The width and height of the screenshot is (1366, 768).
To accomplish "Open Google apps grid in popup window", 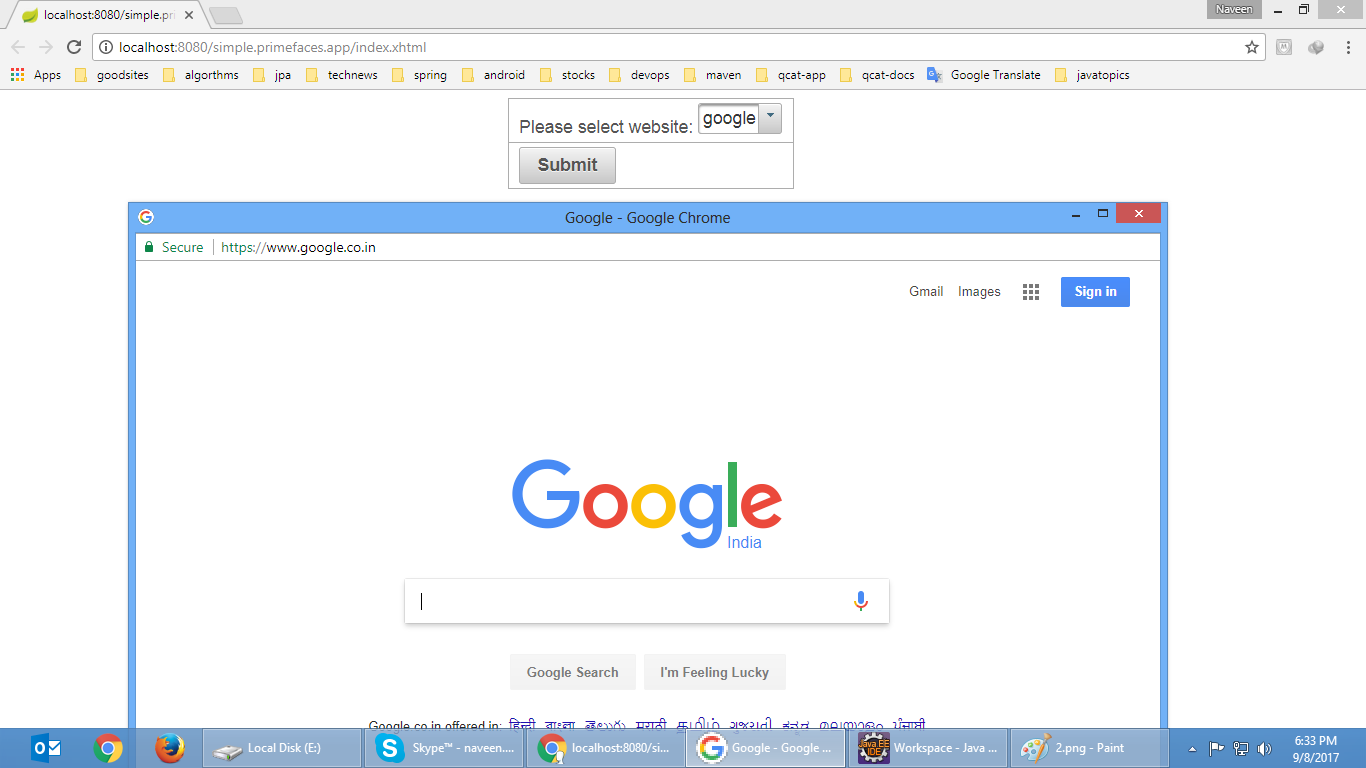I will [x=1031, y=292].
